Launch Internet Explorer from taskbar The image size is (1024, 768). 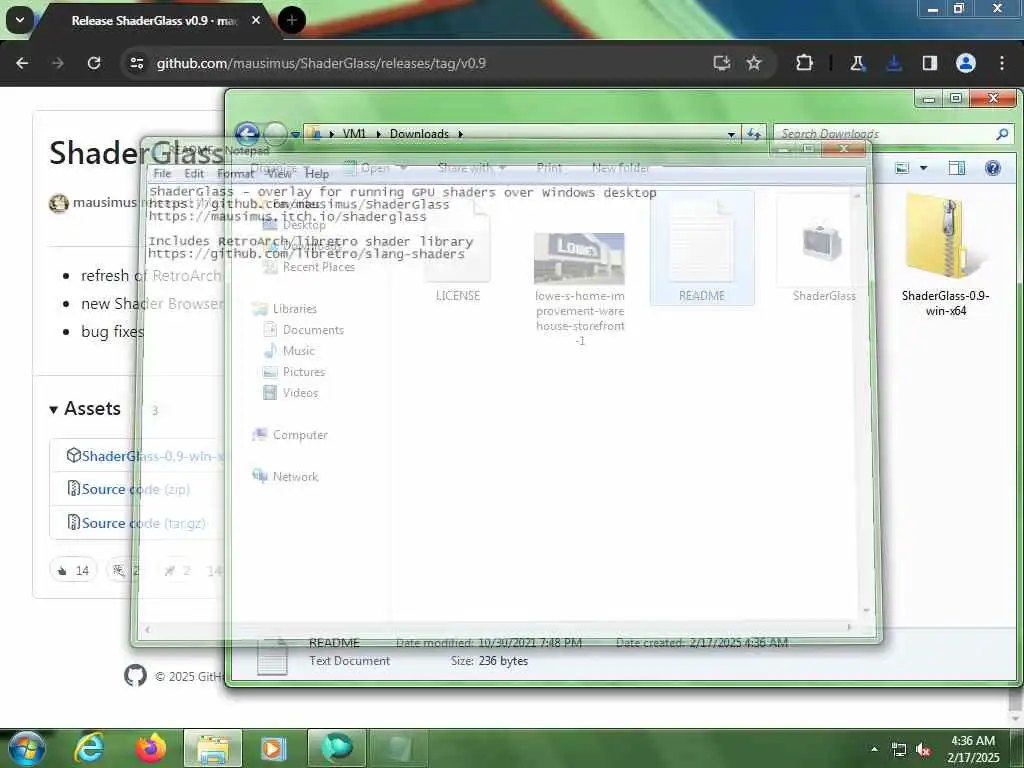point(89,748)
